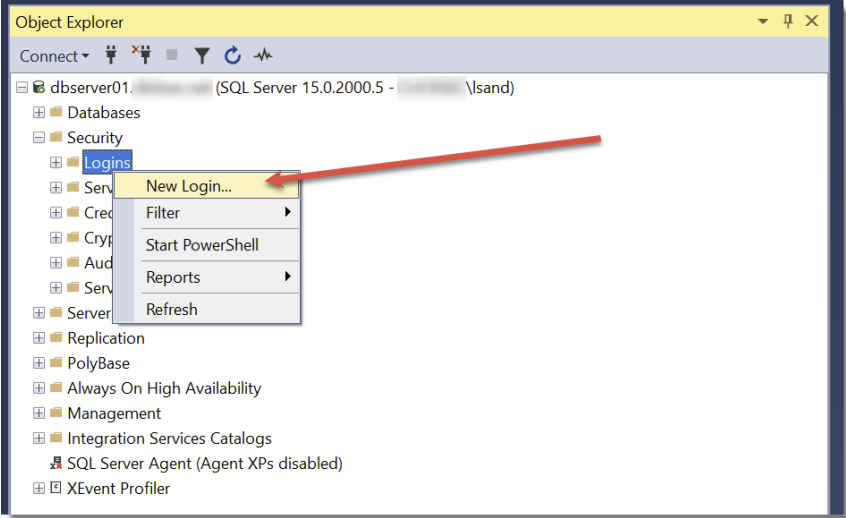
Task: Select the Cryp folder icon under Security
Action: click(x=73, y=237)
